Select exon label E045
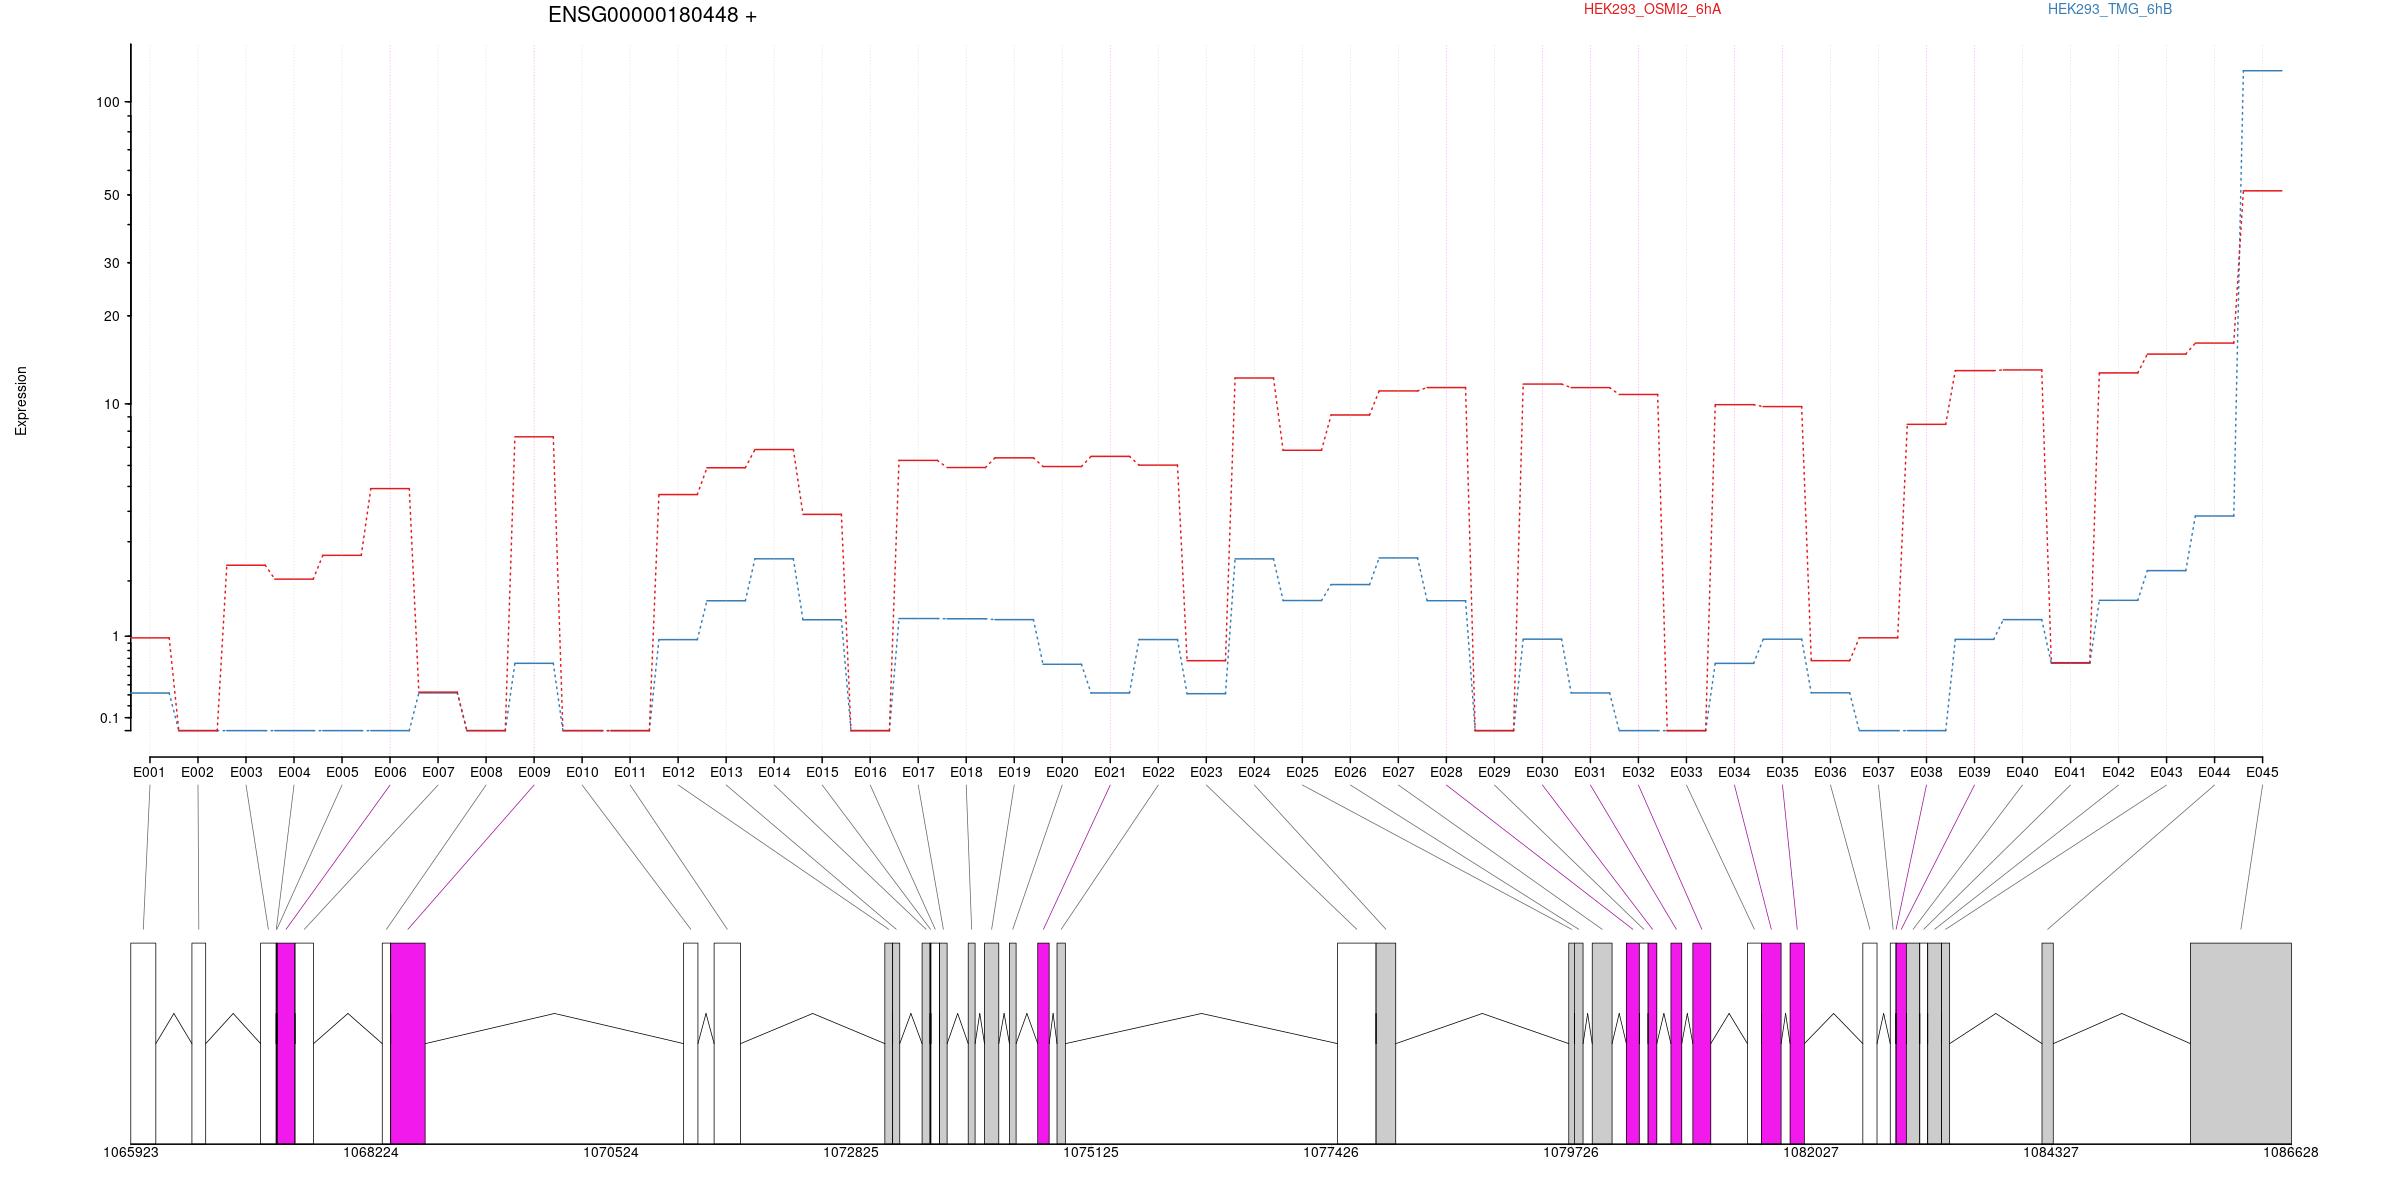This screenshot has height=1200, width=2400. [x=2262, y=772]
